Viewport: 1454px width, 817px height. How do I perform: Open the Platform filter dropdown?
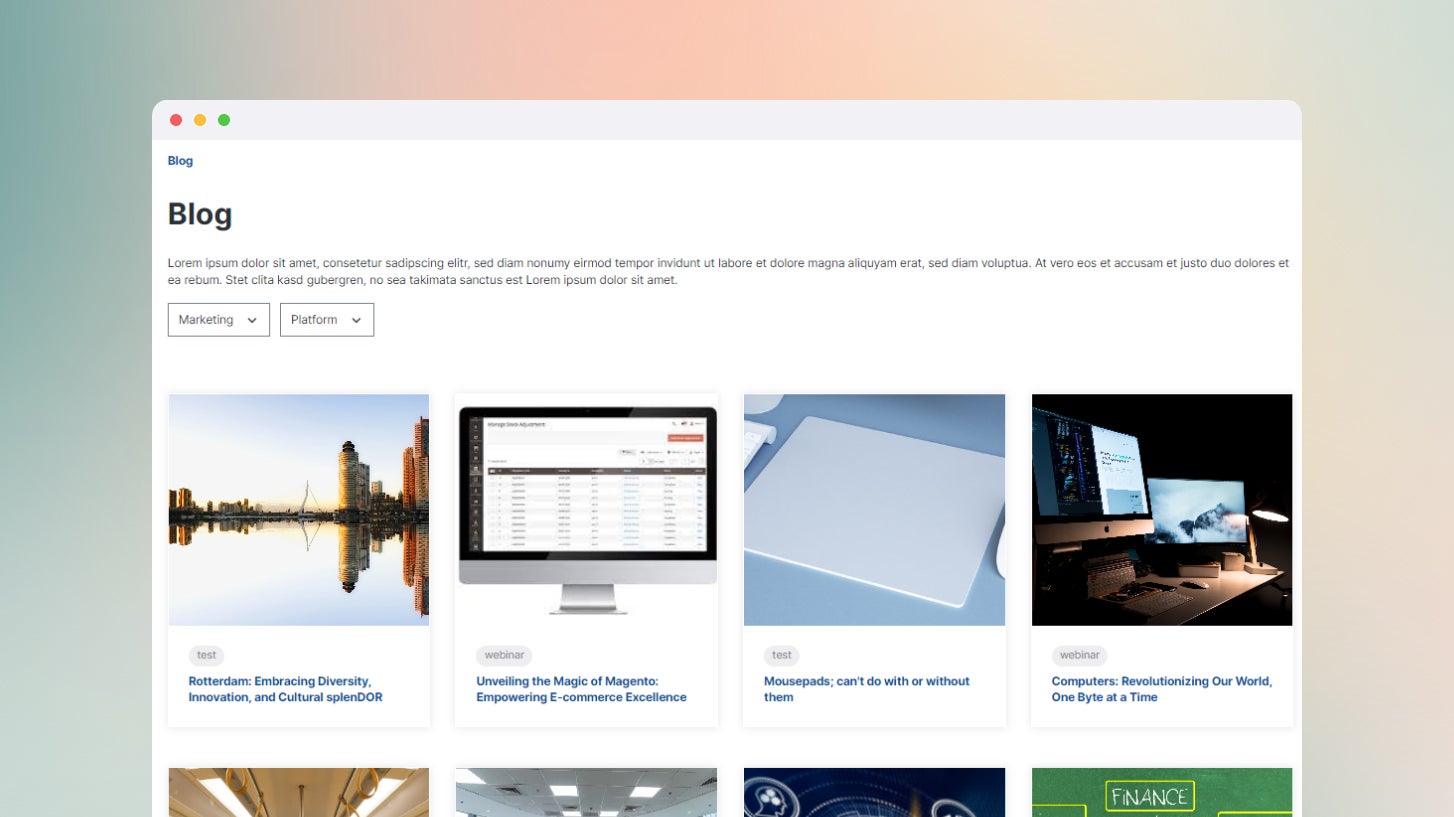[x=327, y=320]
